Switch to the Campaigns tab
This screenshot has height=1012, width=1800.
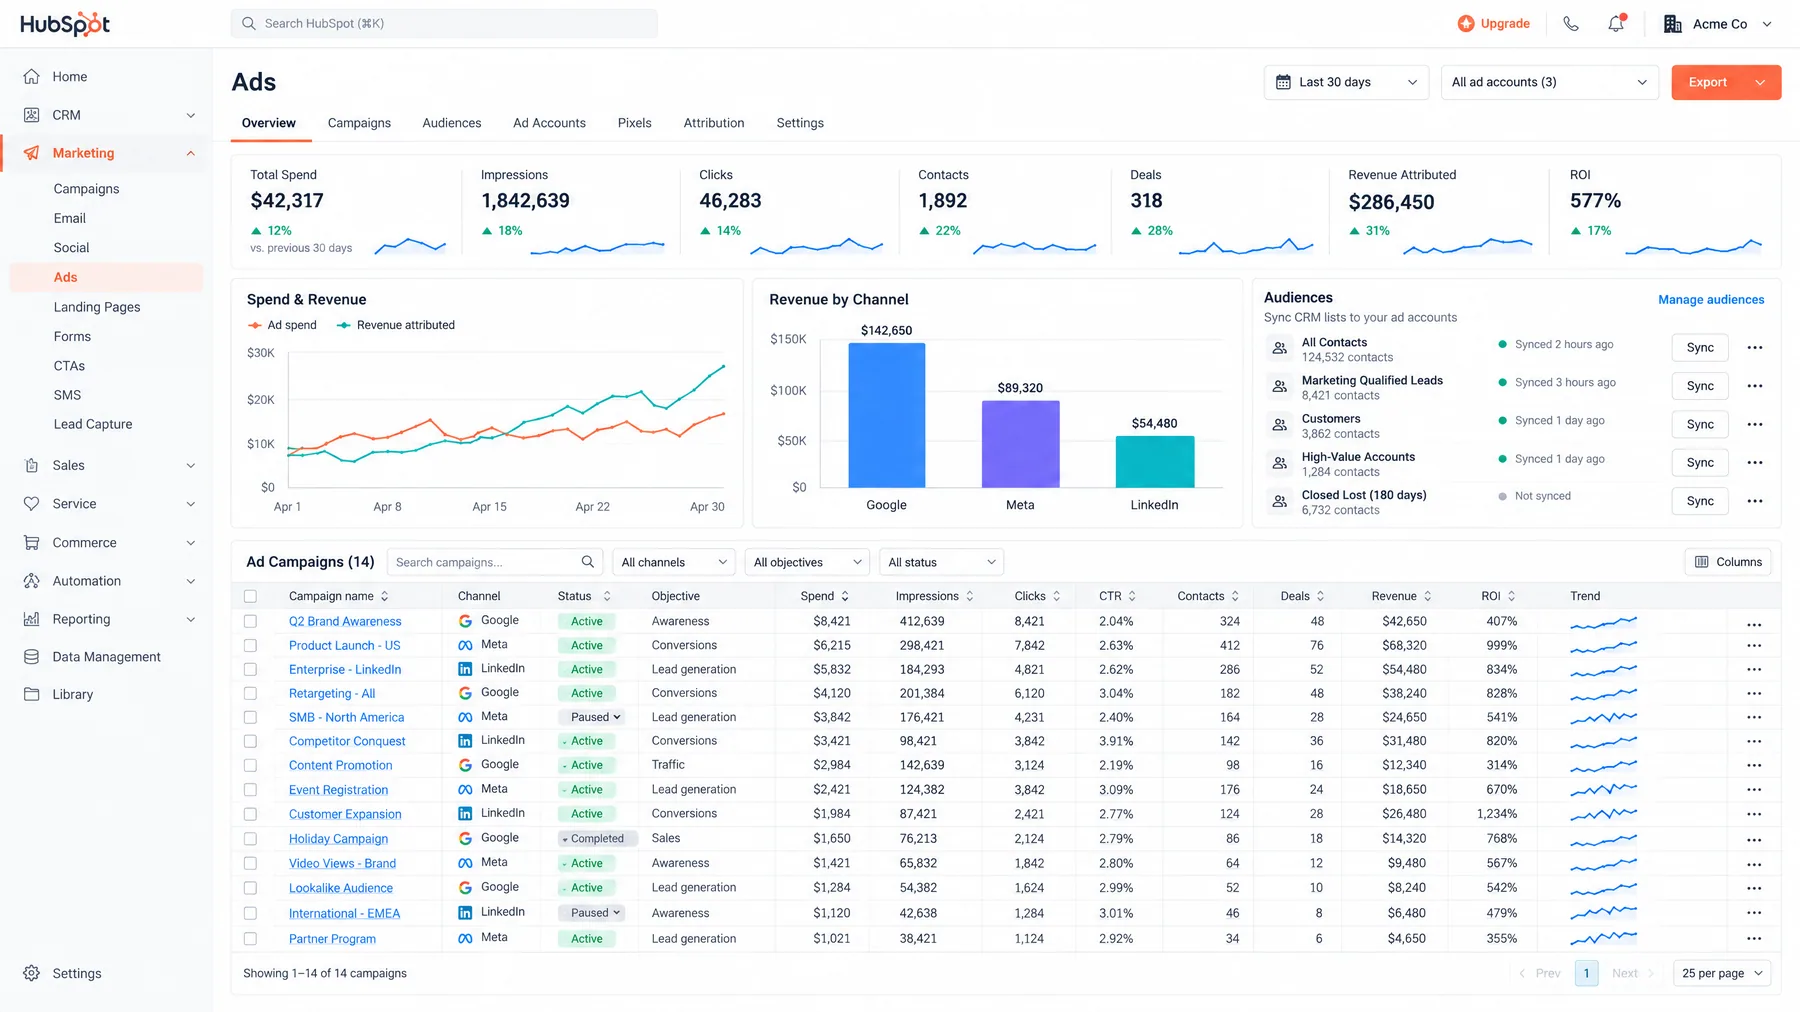pyautogui.click(x=359, y=123)
